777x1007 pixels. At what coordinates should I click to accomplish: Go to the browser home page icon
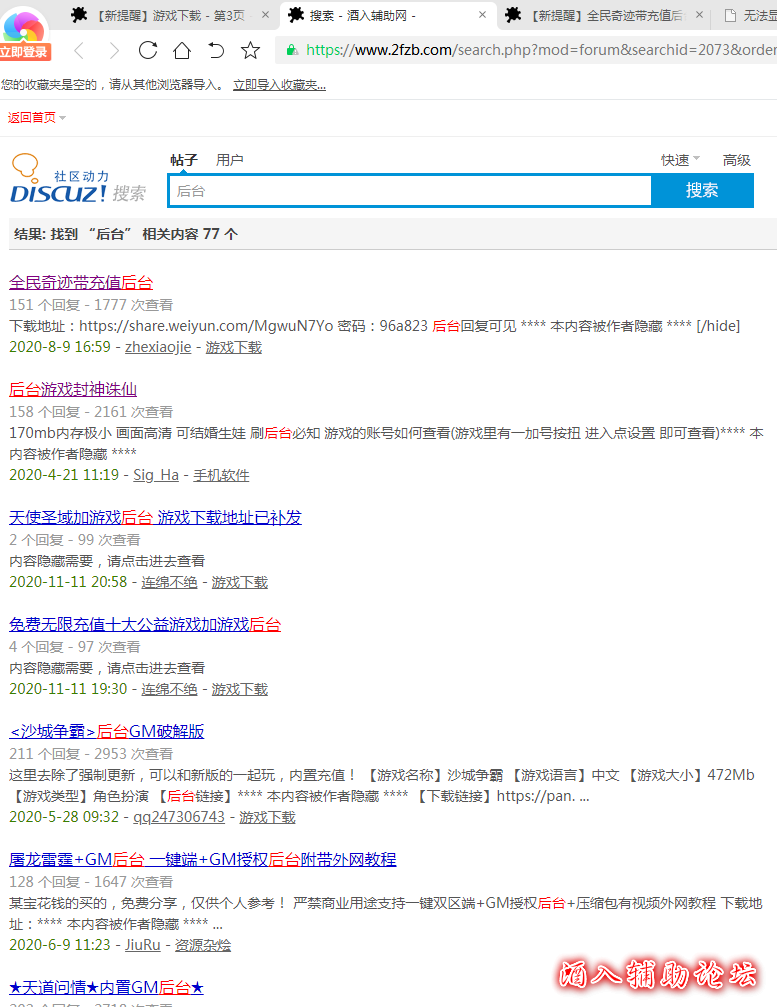point(182,51)
